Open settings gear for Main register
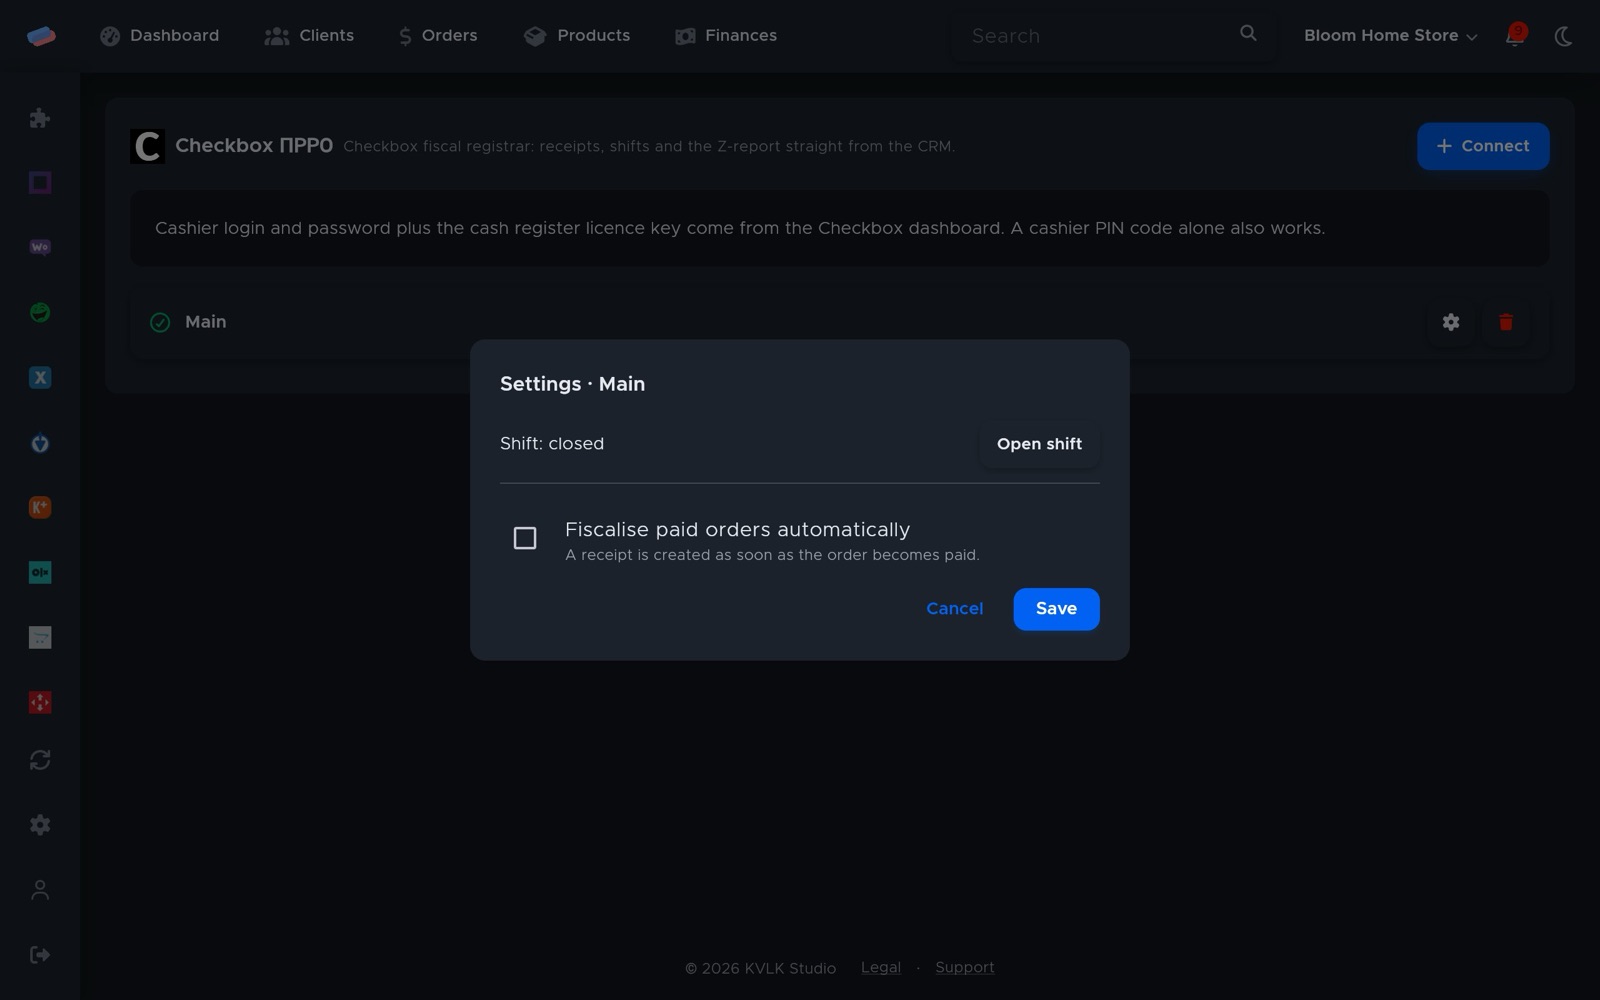Image resolution: width=1600 pixels, height=1000 pixels. tap(1451, 322)
